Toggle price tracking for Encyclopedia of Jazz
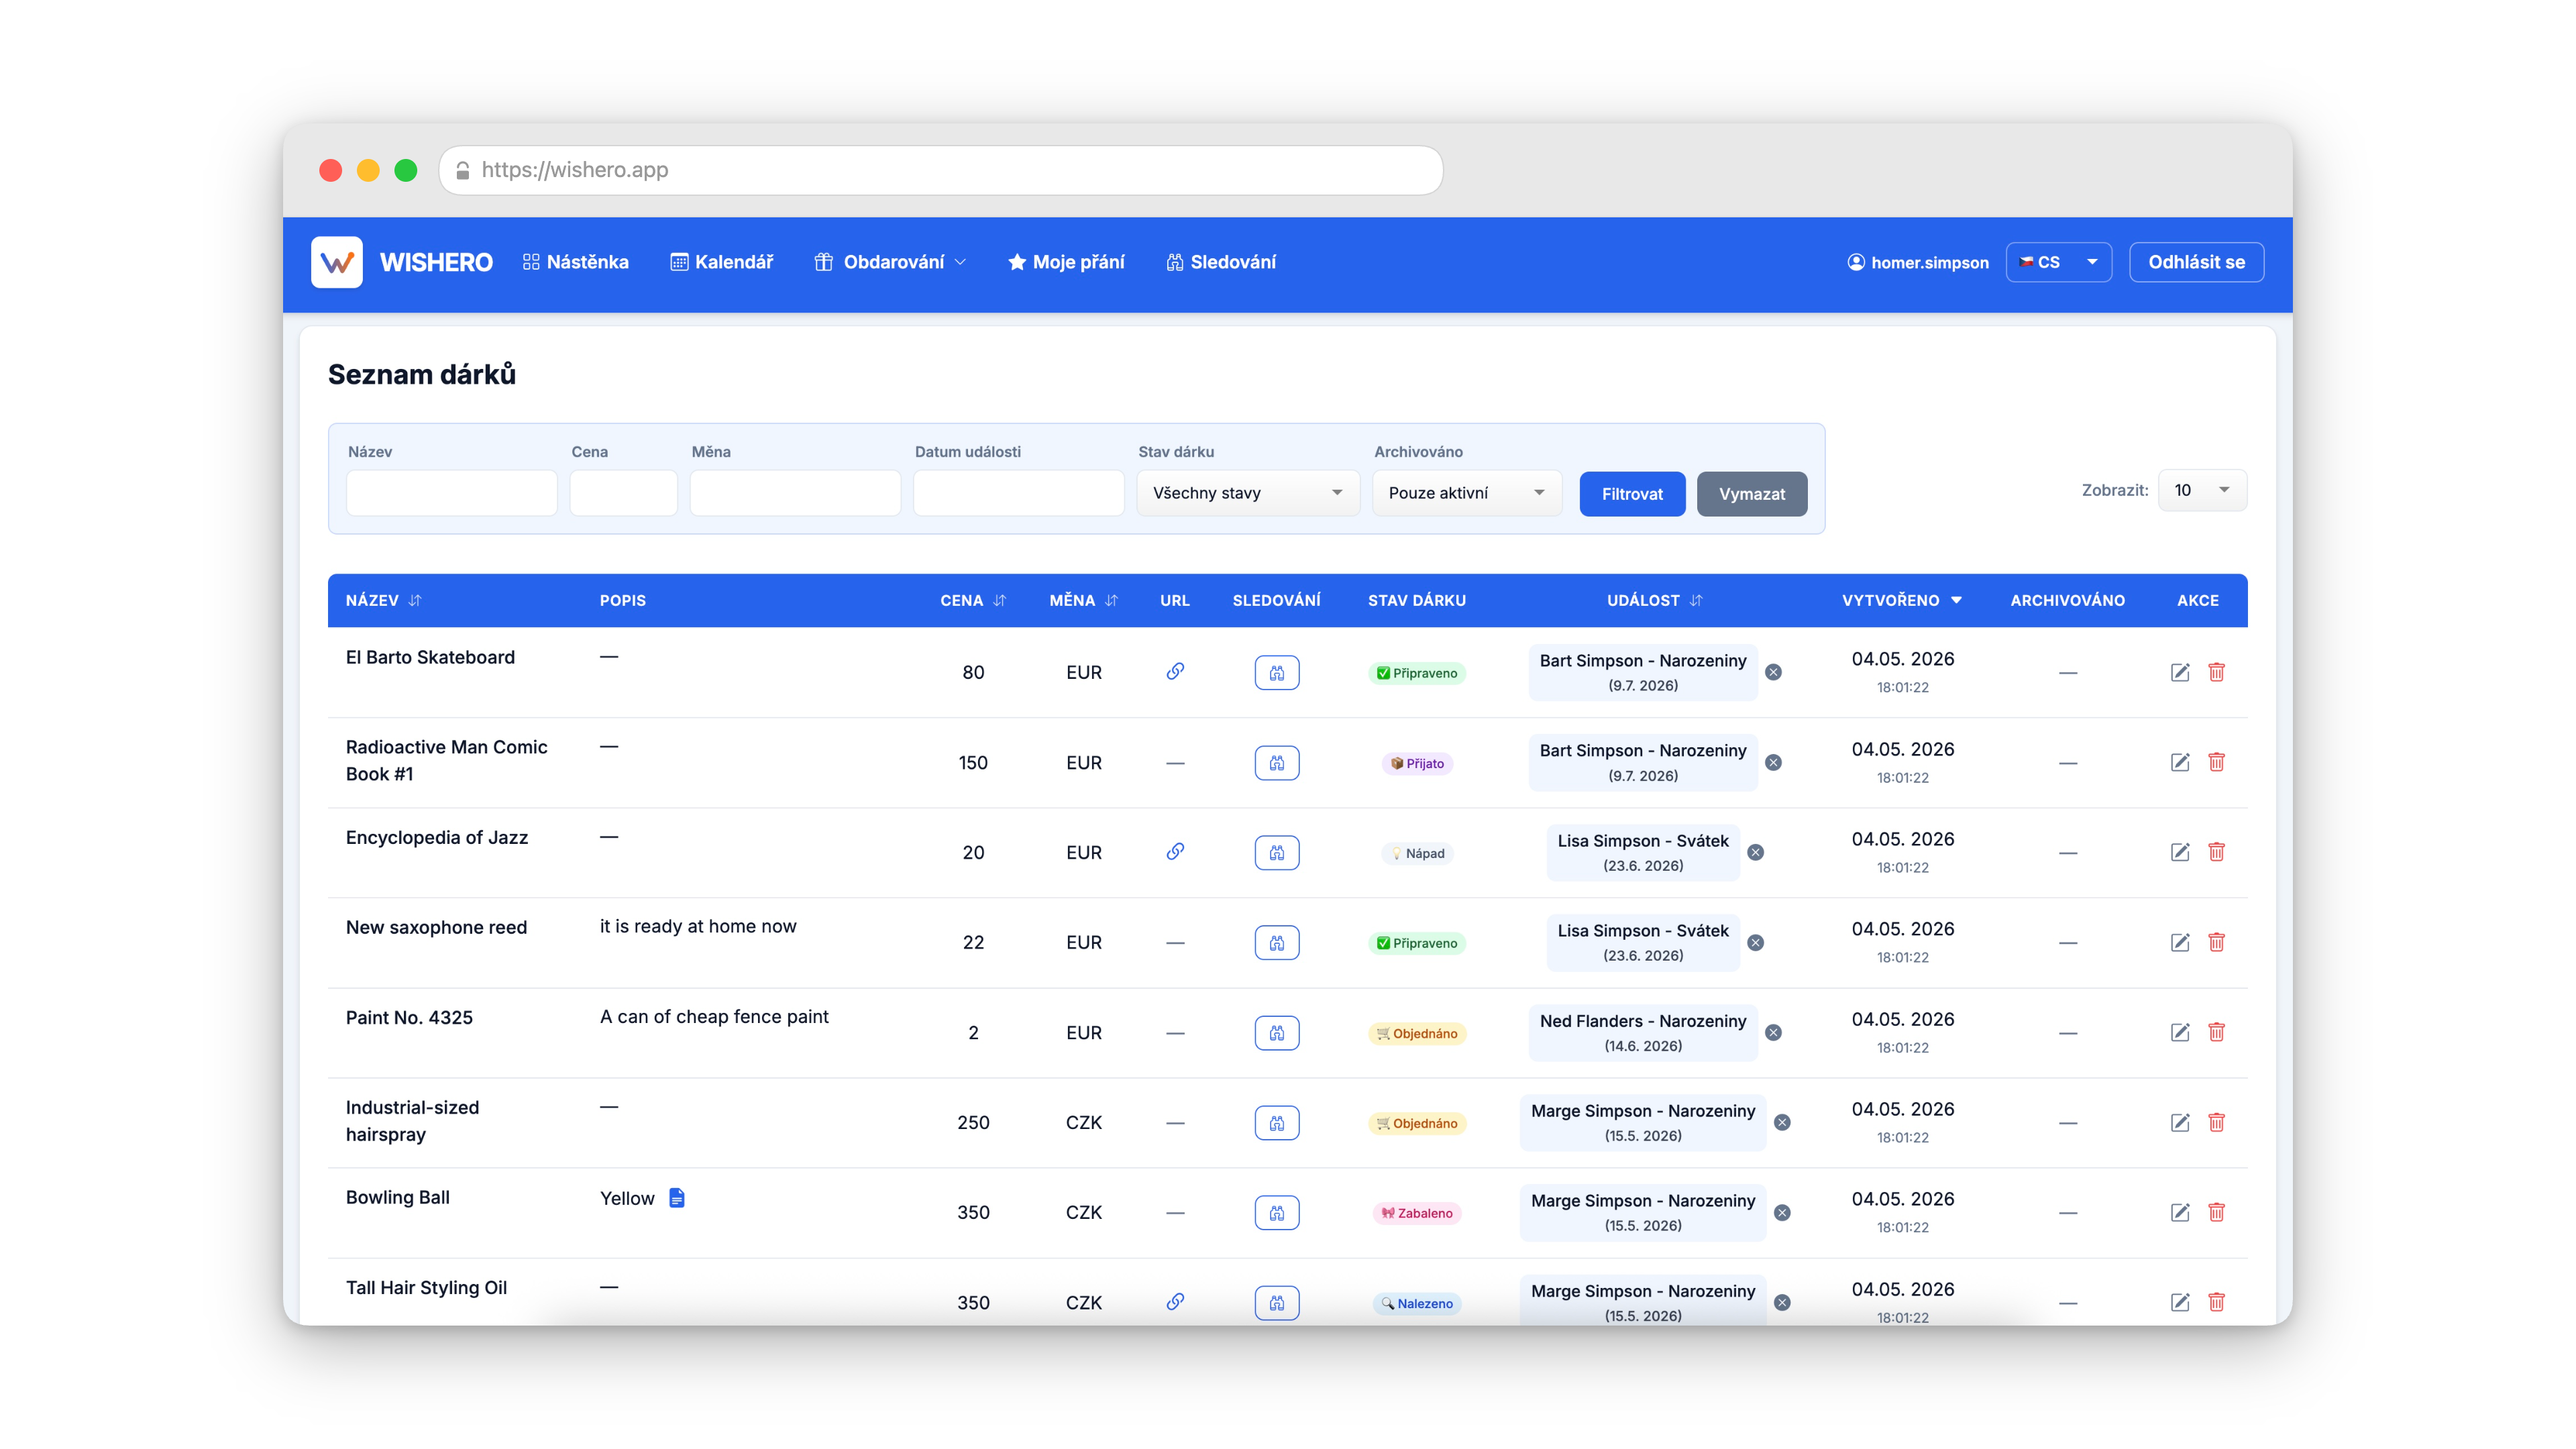 [1276, 852]
